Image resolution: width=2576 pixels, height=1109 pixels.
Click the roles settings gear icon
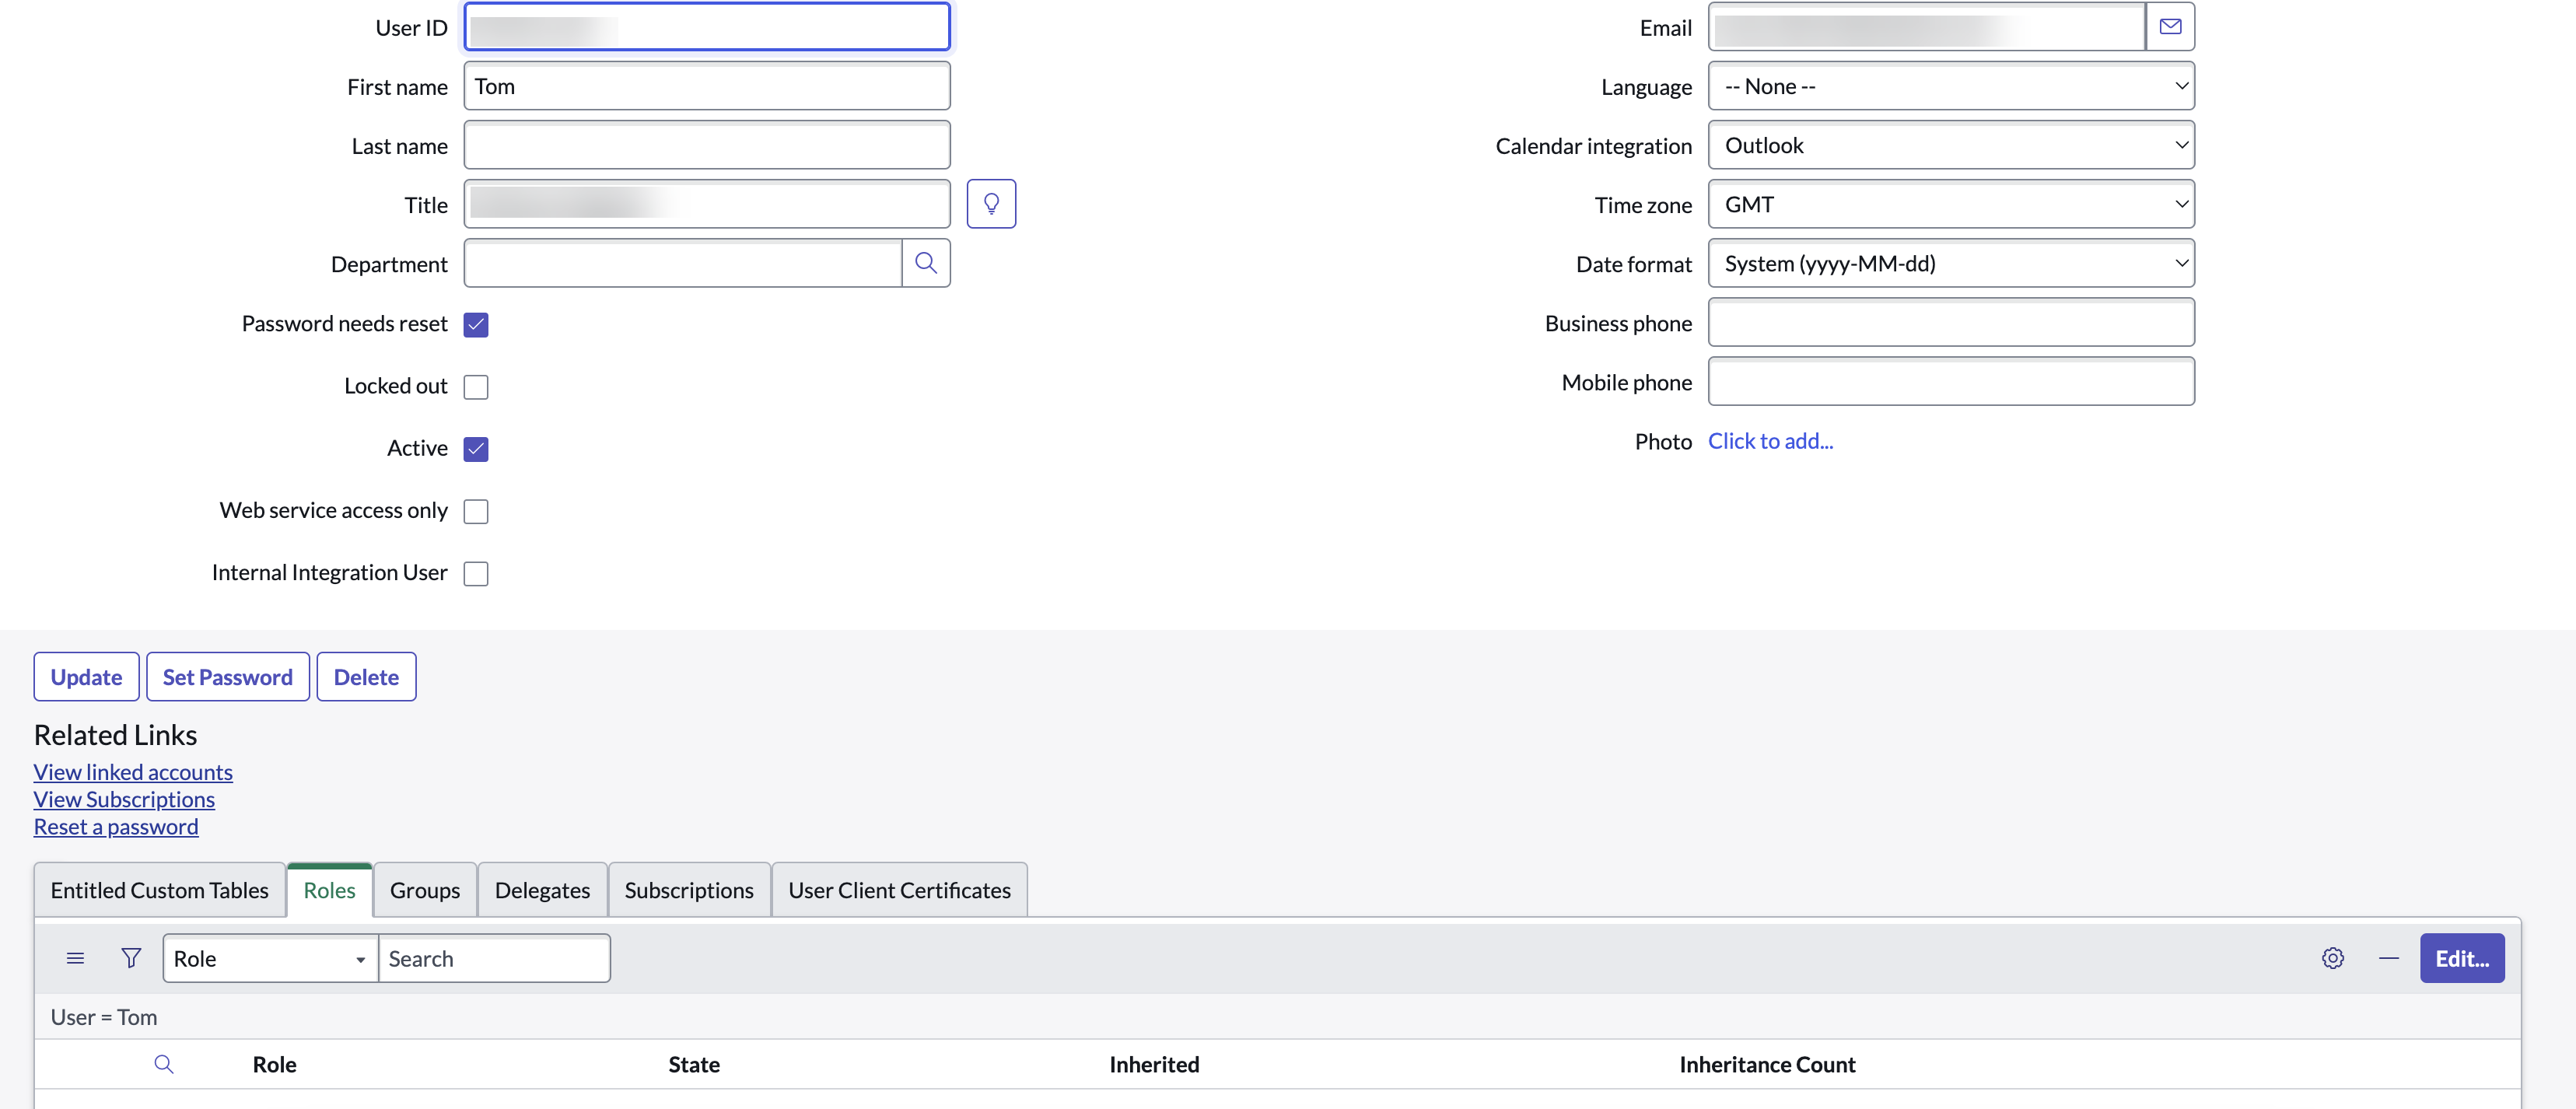(x=2333, y=958)
